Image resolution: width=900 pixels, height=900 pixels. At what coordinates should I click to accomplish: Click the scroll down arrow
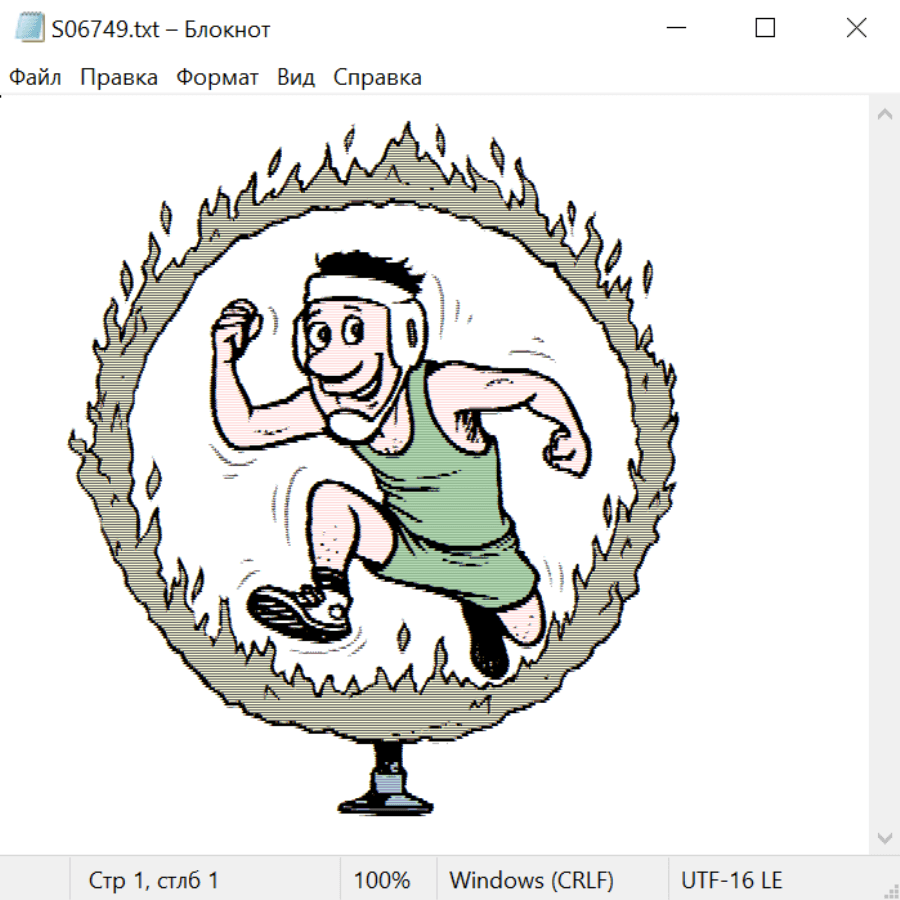884,837
